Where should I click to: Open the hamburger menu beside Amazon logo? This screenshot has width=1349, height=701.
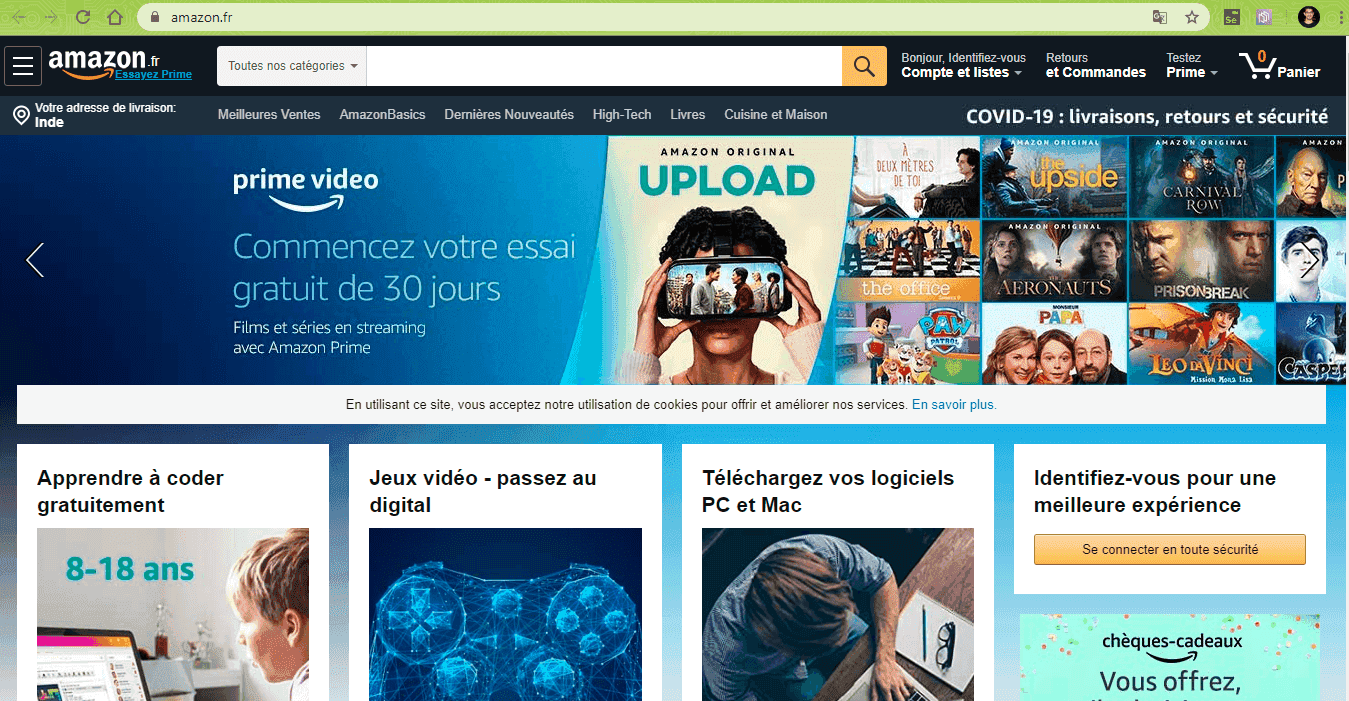(x=23, y=66)
